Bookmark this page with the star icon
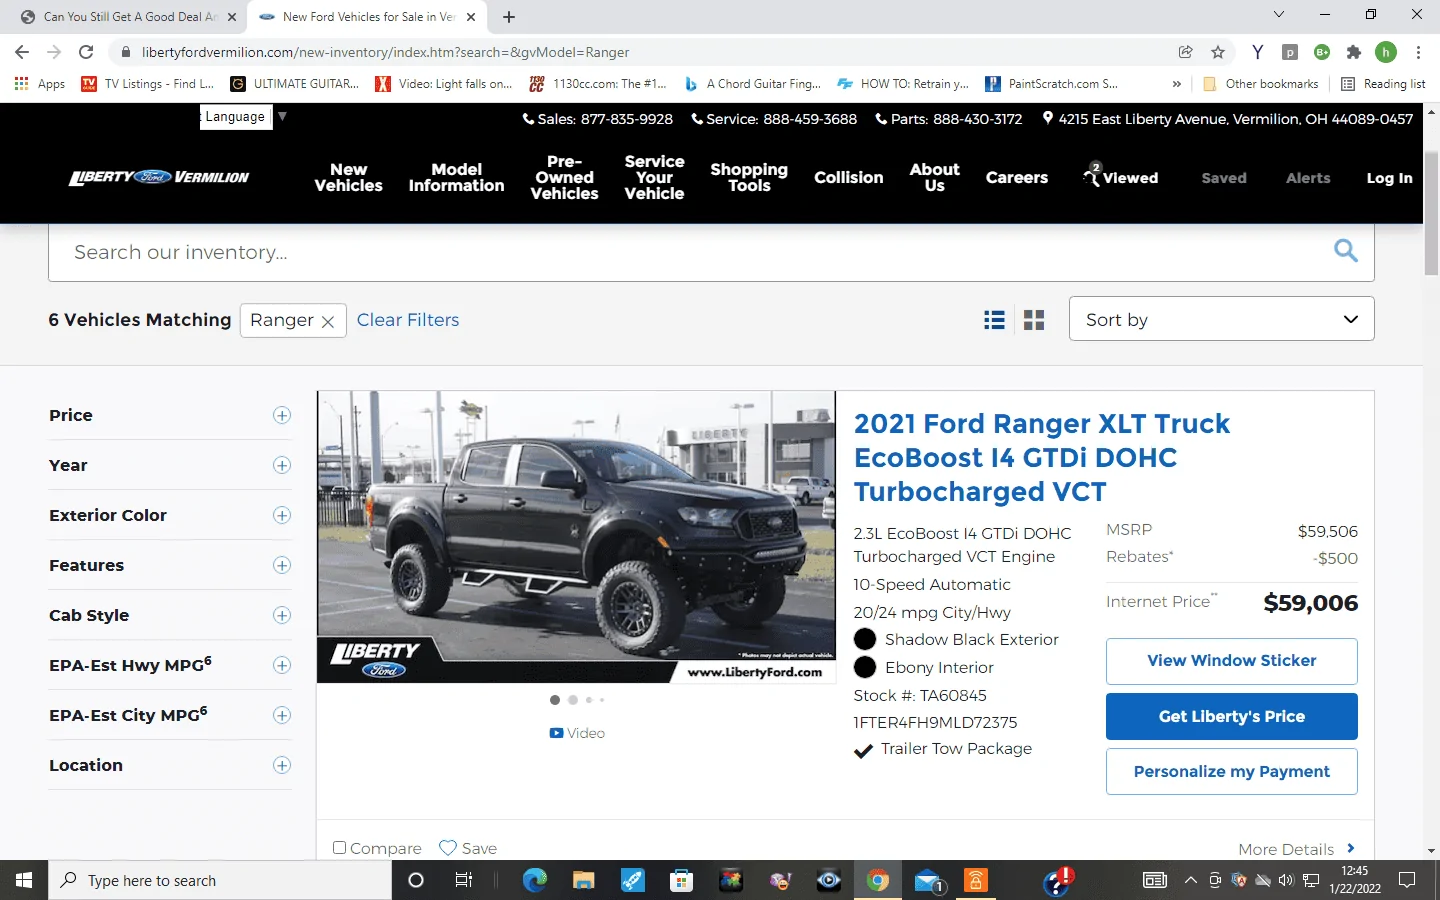This screenshot has width=1440, height=900. (x=1217, y=52)
